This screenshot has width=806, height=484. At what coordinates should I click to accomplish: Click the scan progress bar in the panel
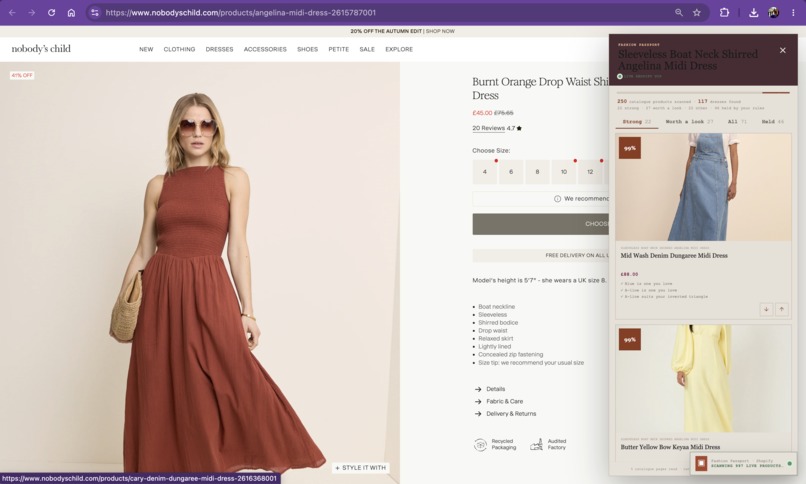(703, 93)
